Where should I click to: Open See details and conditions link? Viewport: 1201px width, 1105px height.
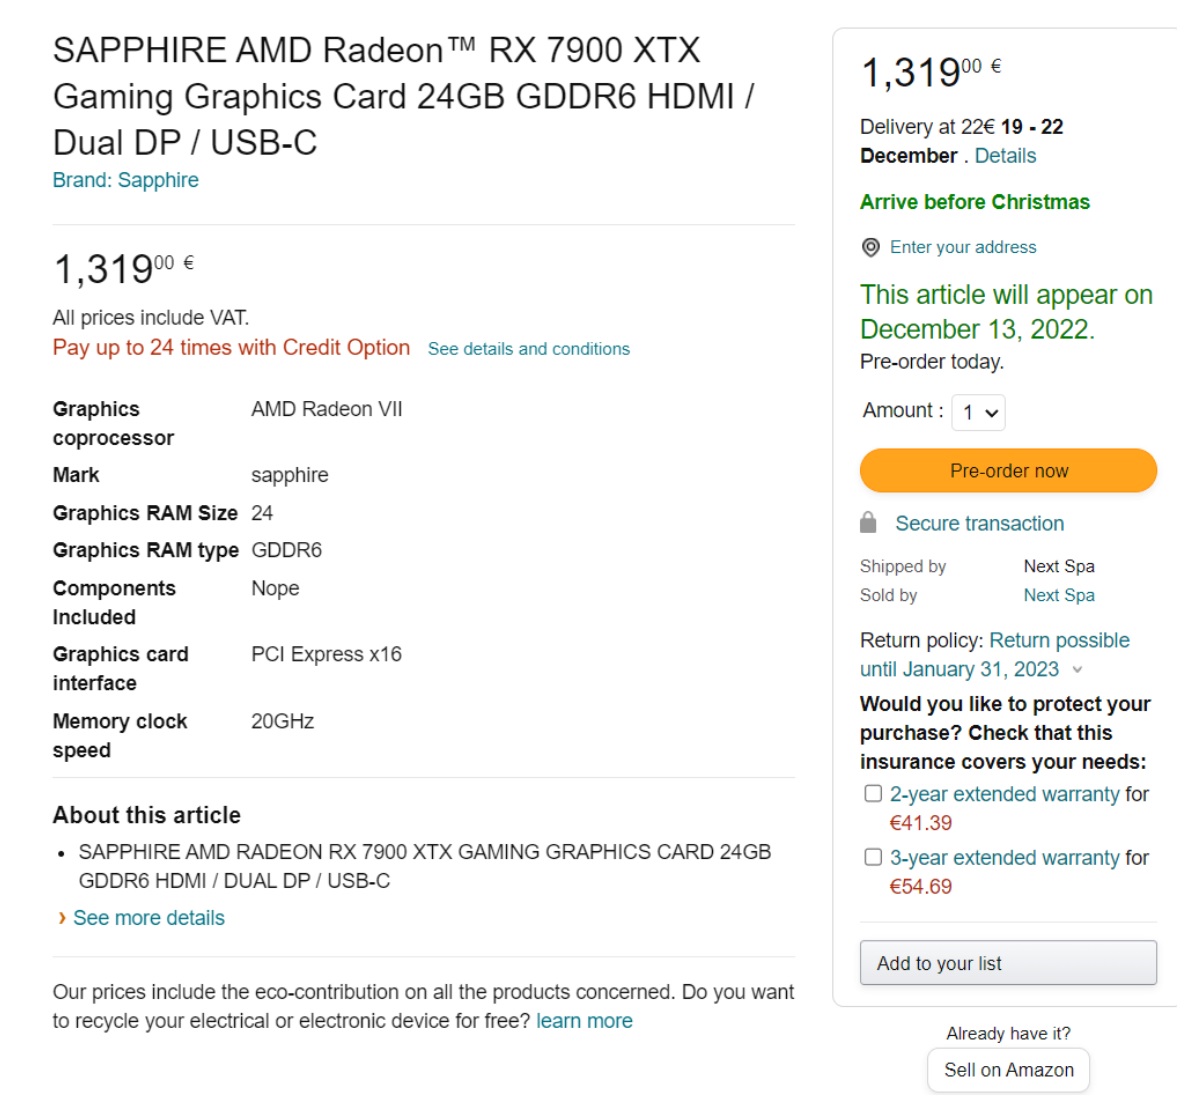coord(529,349)
